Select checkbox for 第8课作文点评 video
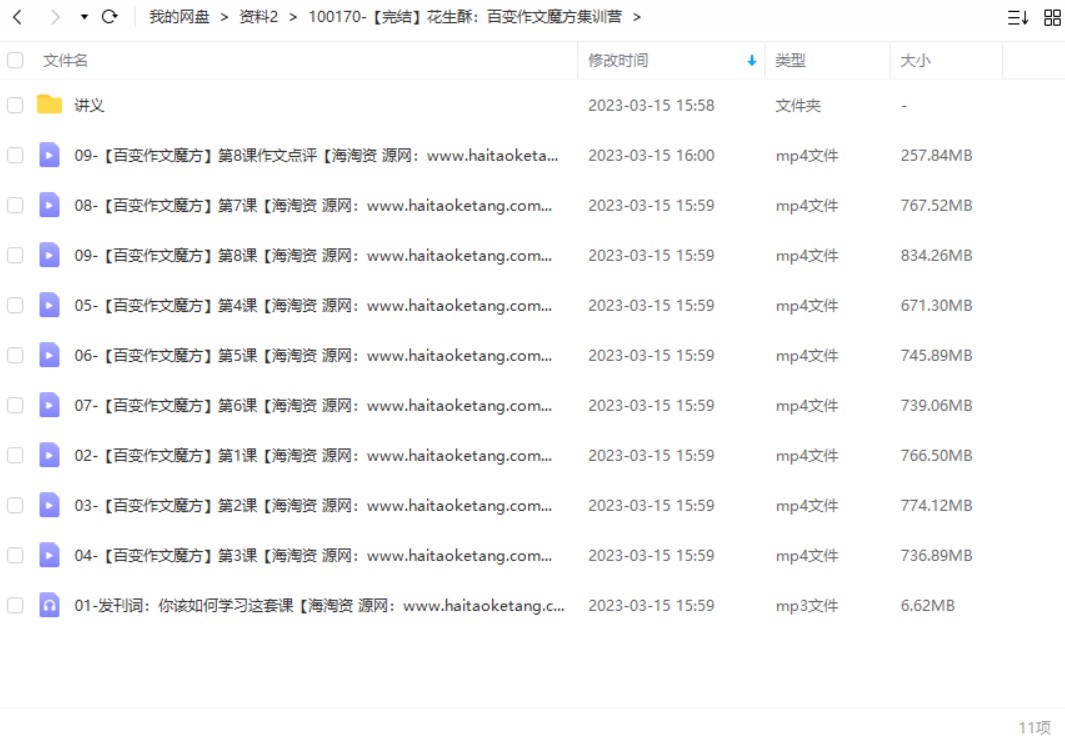The width and height of the screenshot is (1065, 746). coord(15,156)
